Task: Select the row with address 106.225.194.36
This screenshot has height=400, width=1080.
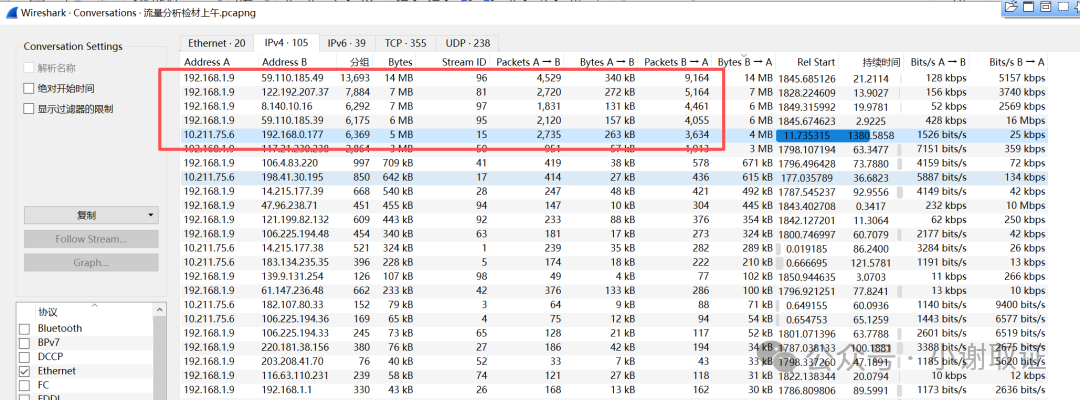Action: coord(614,318)
